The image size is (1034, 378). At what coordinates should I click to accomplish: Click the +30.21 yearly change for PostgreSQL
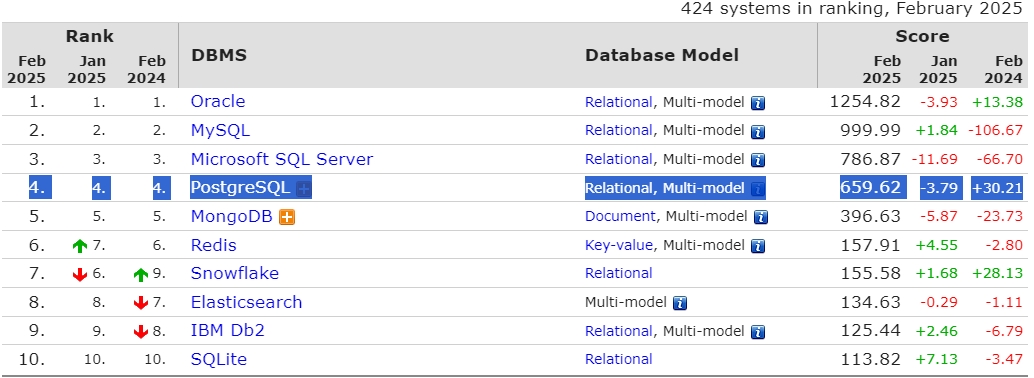[x=997, y=188]
